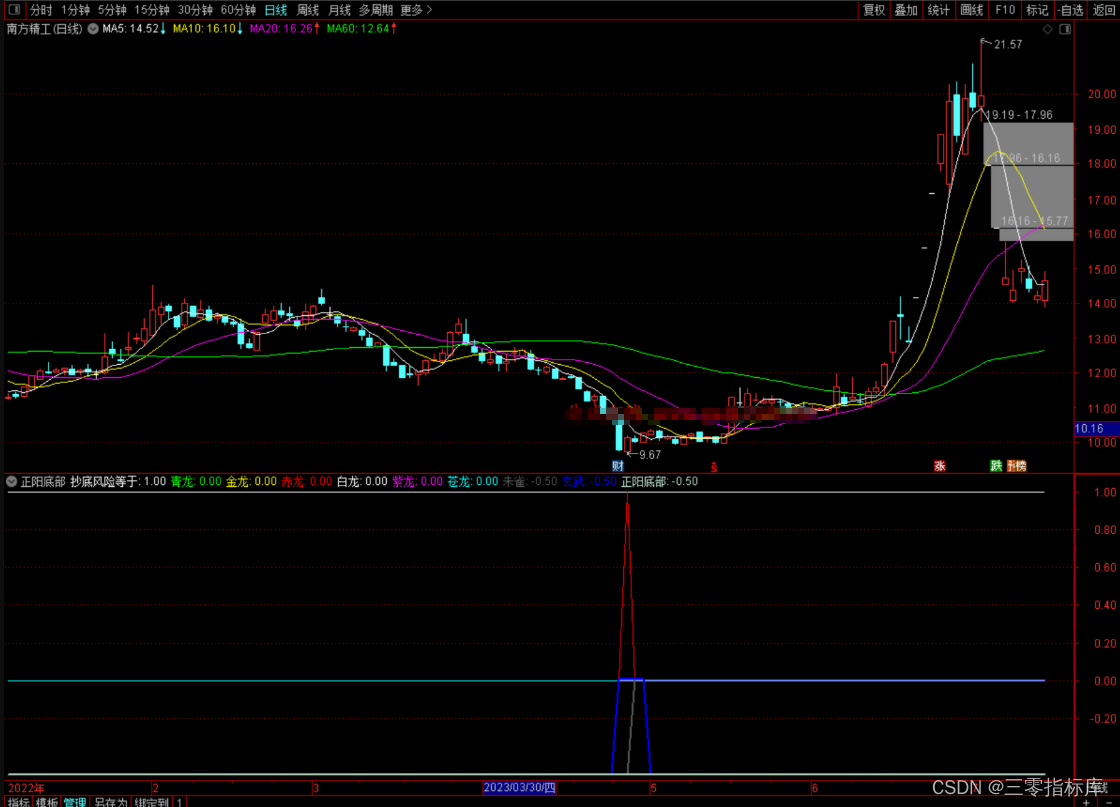Open the round dropdown beside 南方精工(日线)
The height and width of the screenshot is (807, 1120).
(x=93, y=29)
